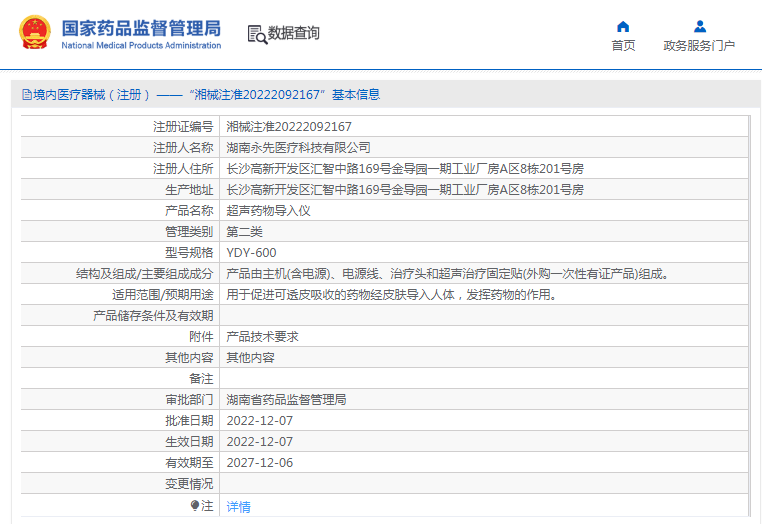This screenshot has width=762, height=524.
Task: Click the 管理类别 row label
Action: [x=189, y=231]
